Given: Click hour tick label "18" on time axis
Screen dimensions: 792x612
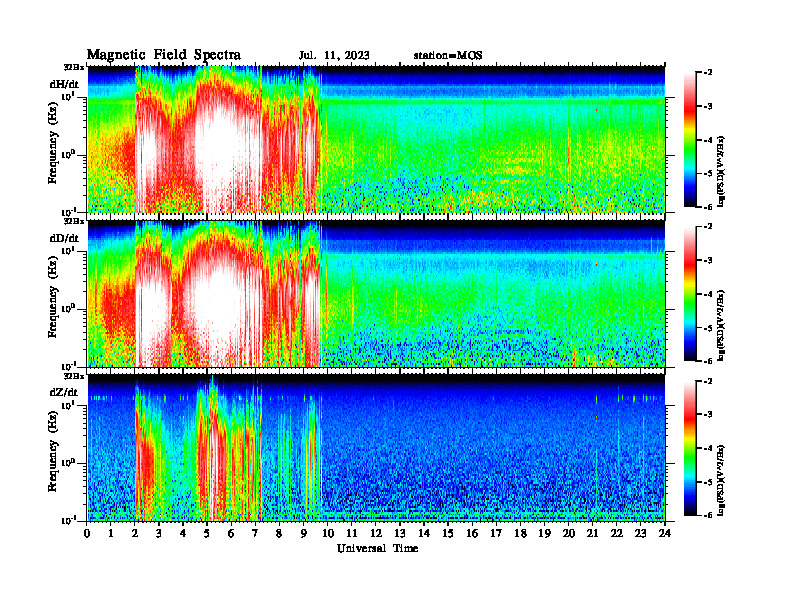Looking at the screenshot, I should pos(520,533).
